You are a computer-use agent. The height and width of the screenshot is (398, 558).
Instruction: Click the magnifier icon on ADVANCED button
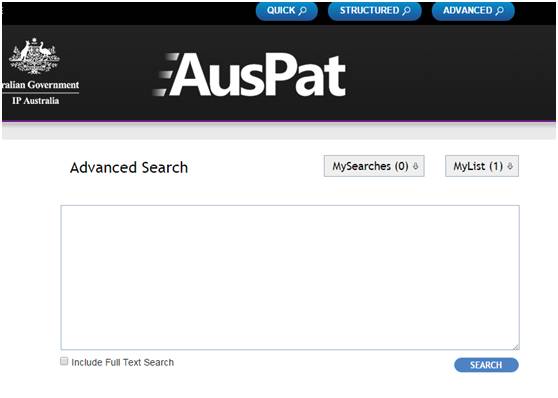click(x=500, y=11)
